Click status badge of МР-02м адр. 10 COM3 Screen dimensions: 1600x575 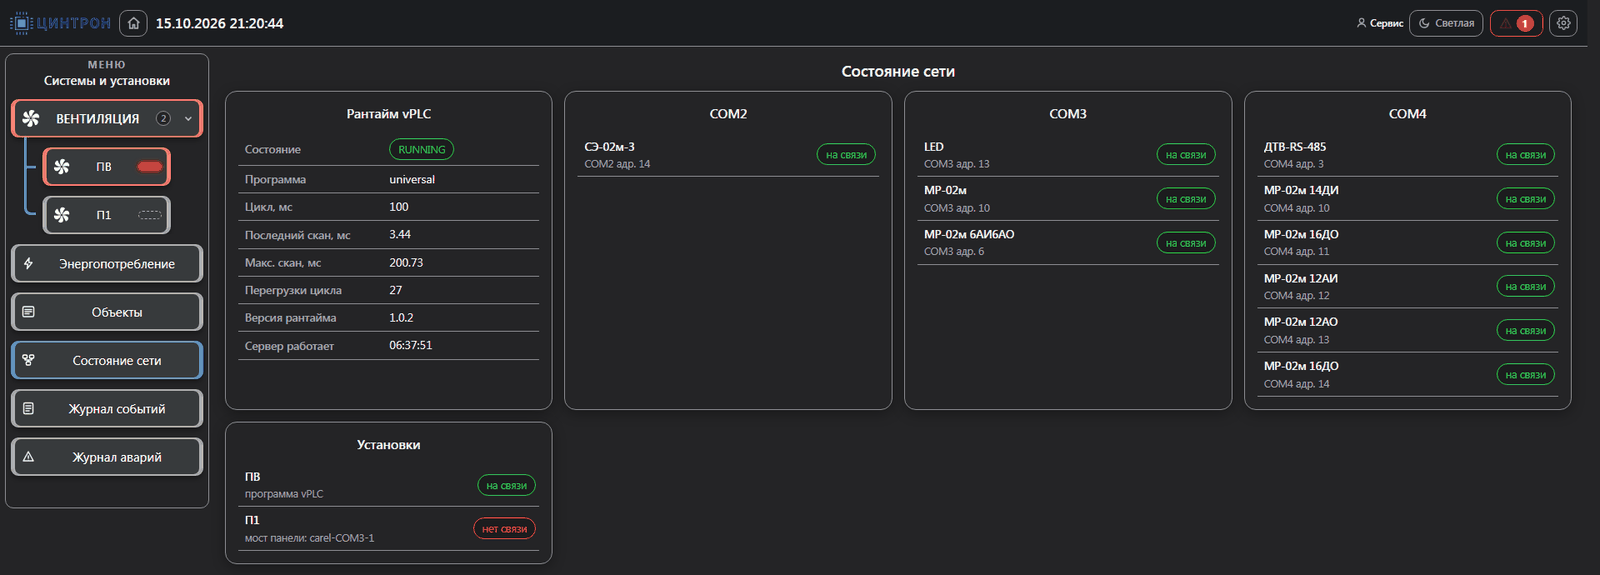tap(1186, 199)
